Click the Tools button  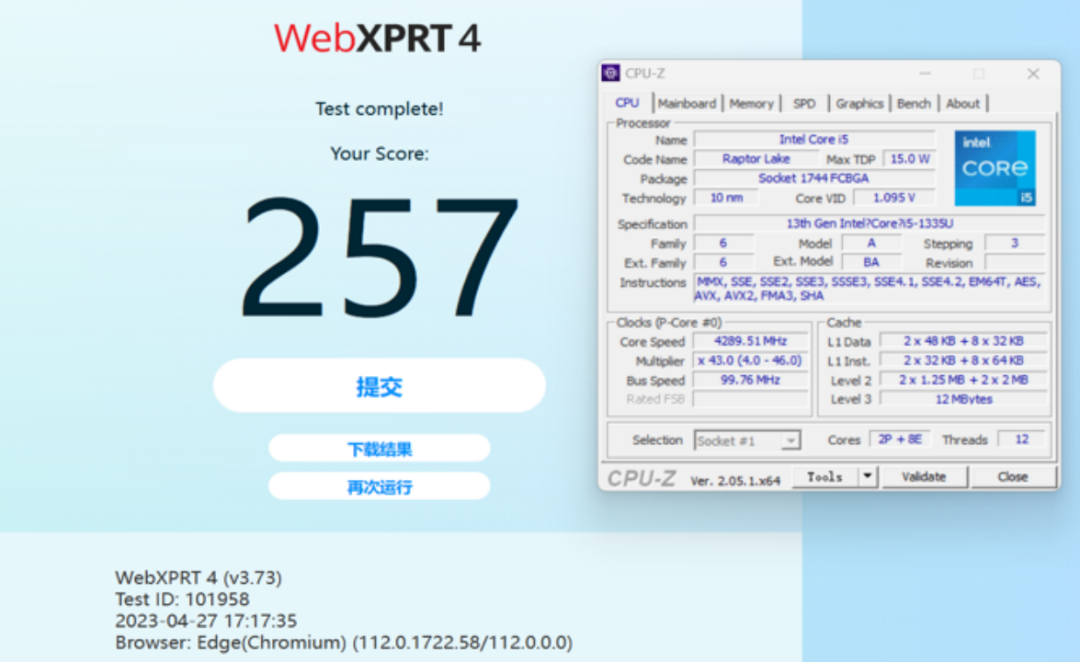coord(825,477)
